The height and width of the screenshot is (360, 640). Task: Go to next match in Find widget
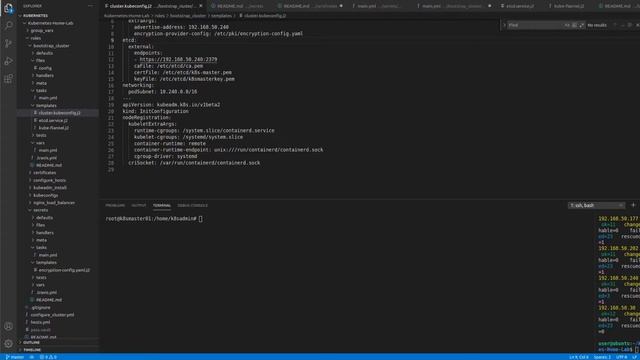pos(622,25)
